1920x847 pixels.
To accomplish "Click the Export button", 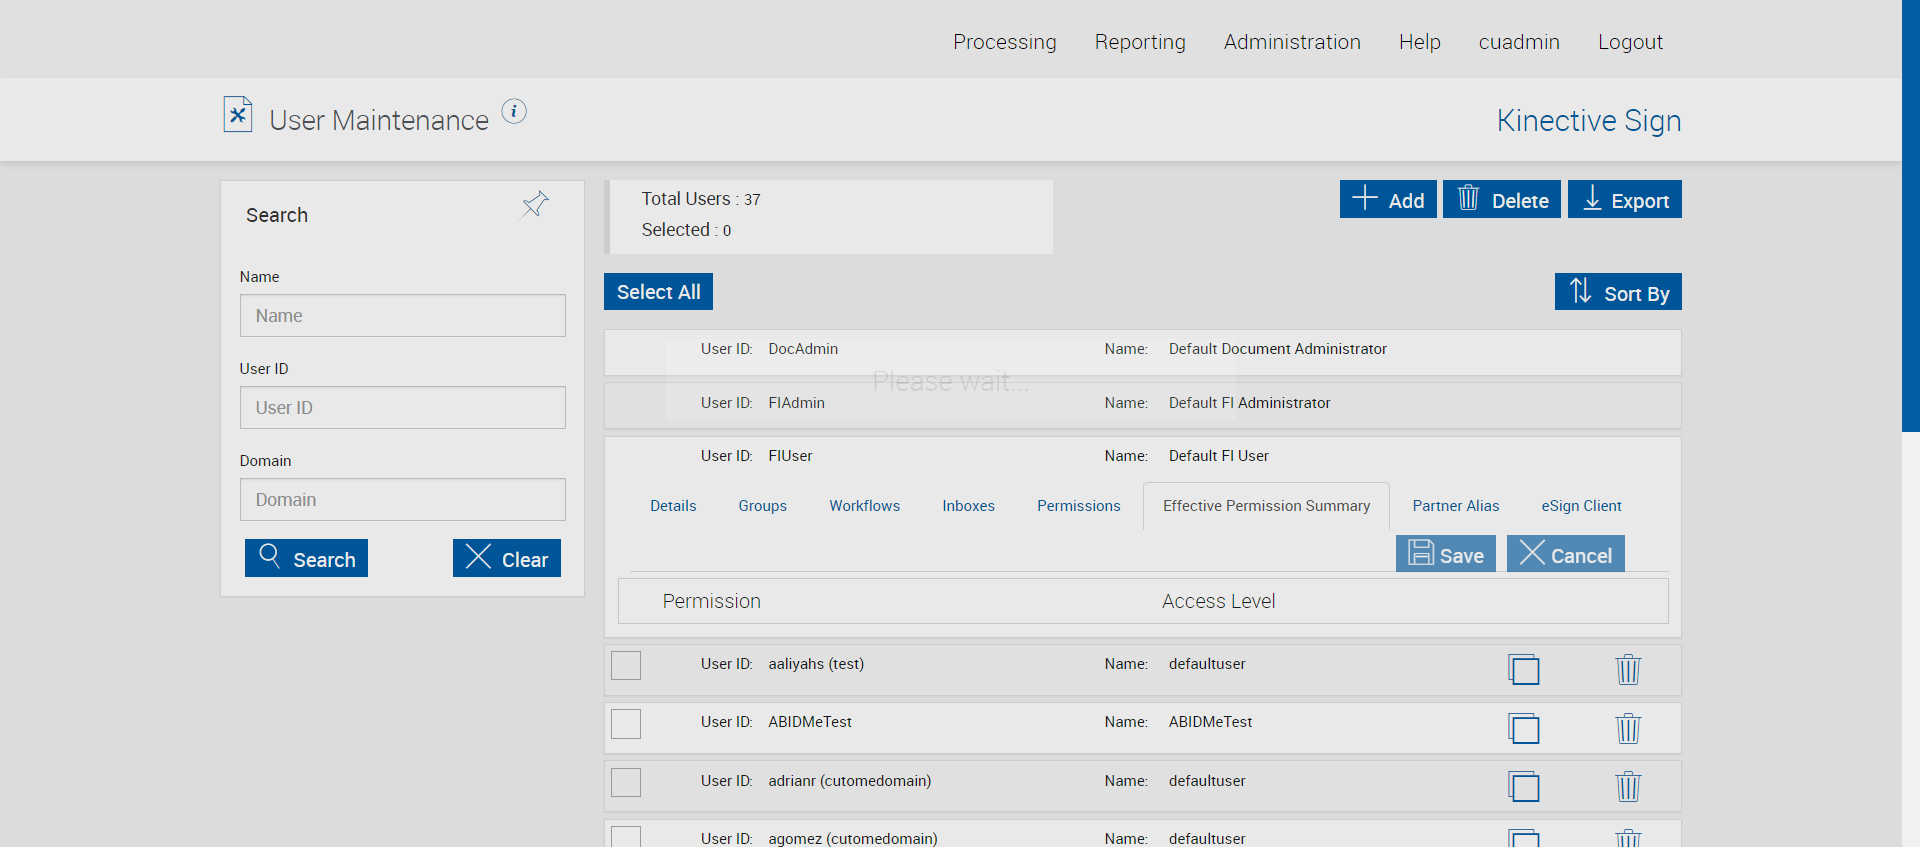I will [x=1624, y=199].
